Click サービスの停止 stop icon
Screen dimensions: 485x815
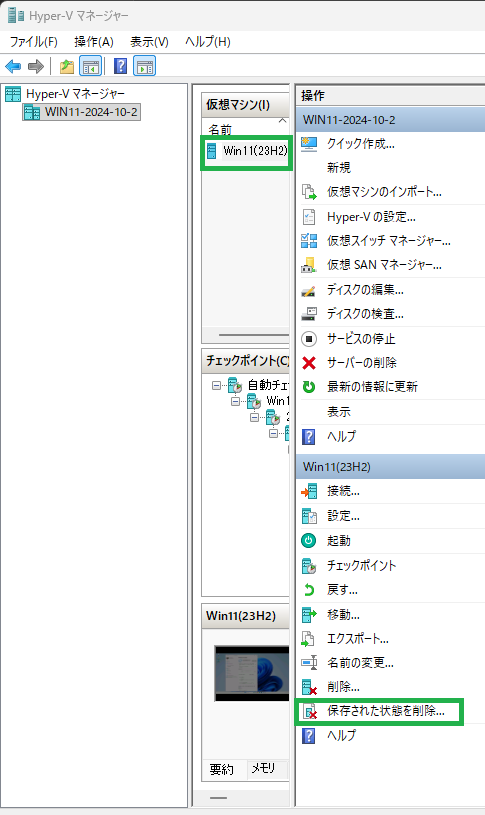309,339
